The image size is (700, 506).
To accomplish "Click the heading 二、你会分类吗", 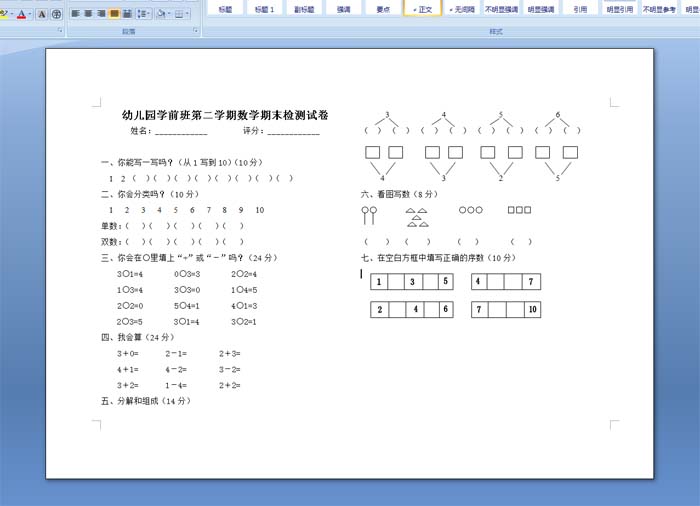I will pyautogui.click(x=150, y=194).
